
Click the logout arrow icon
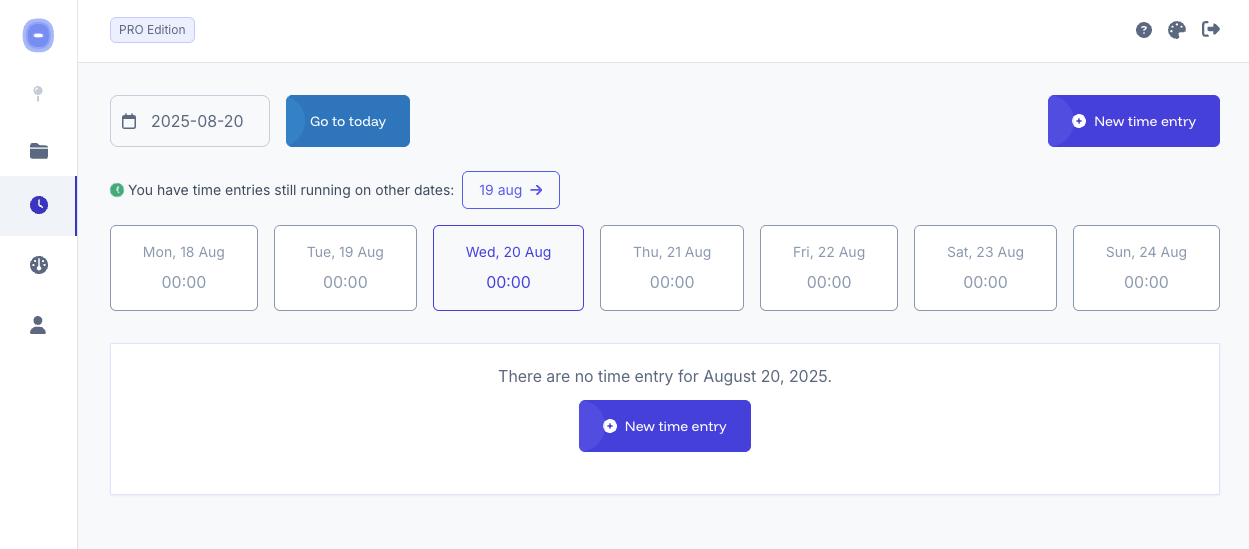point(1211,29)
